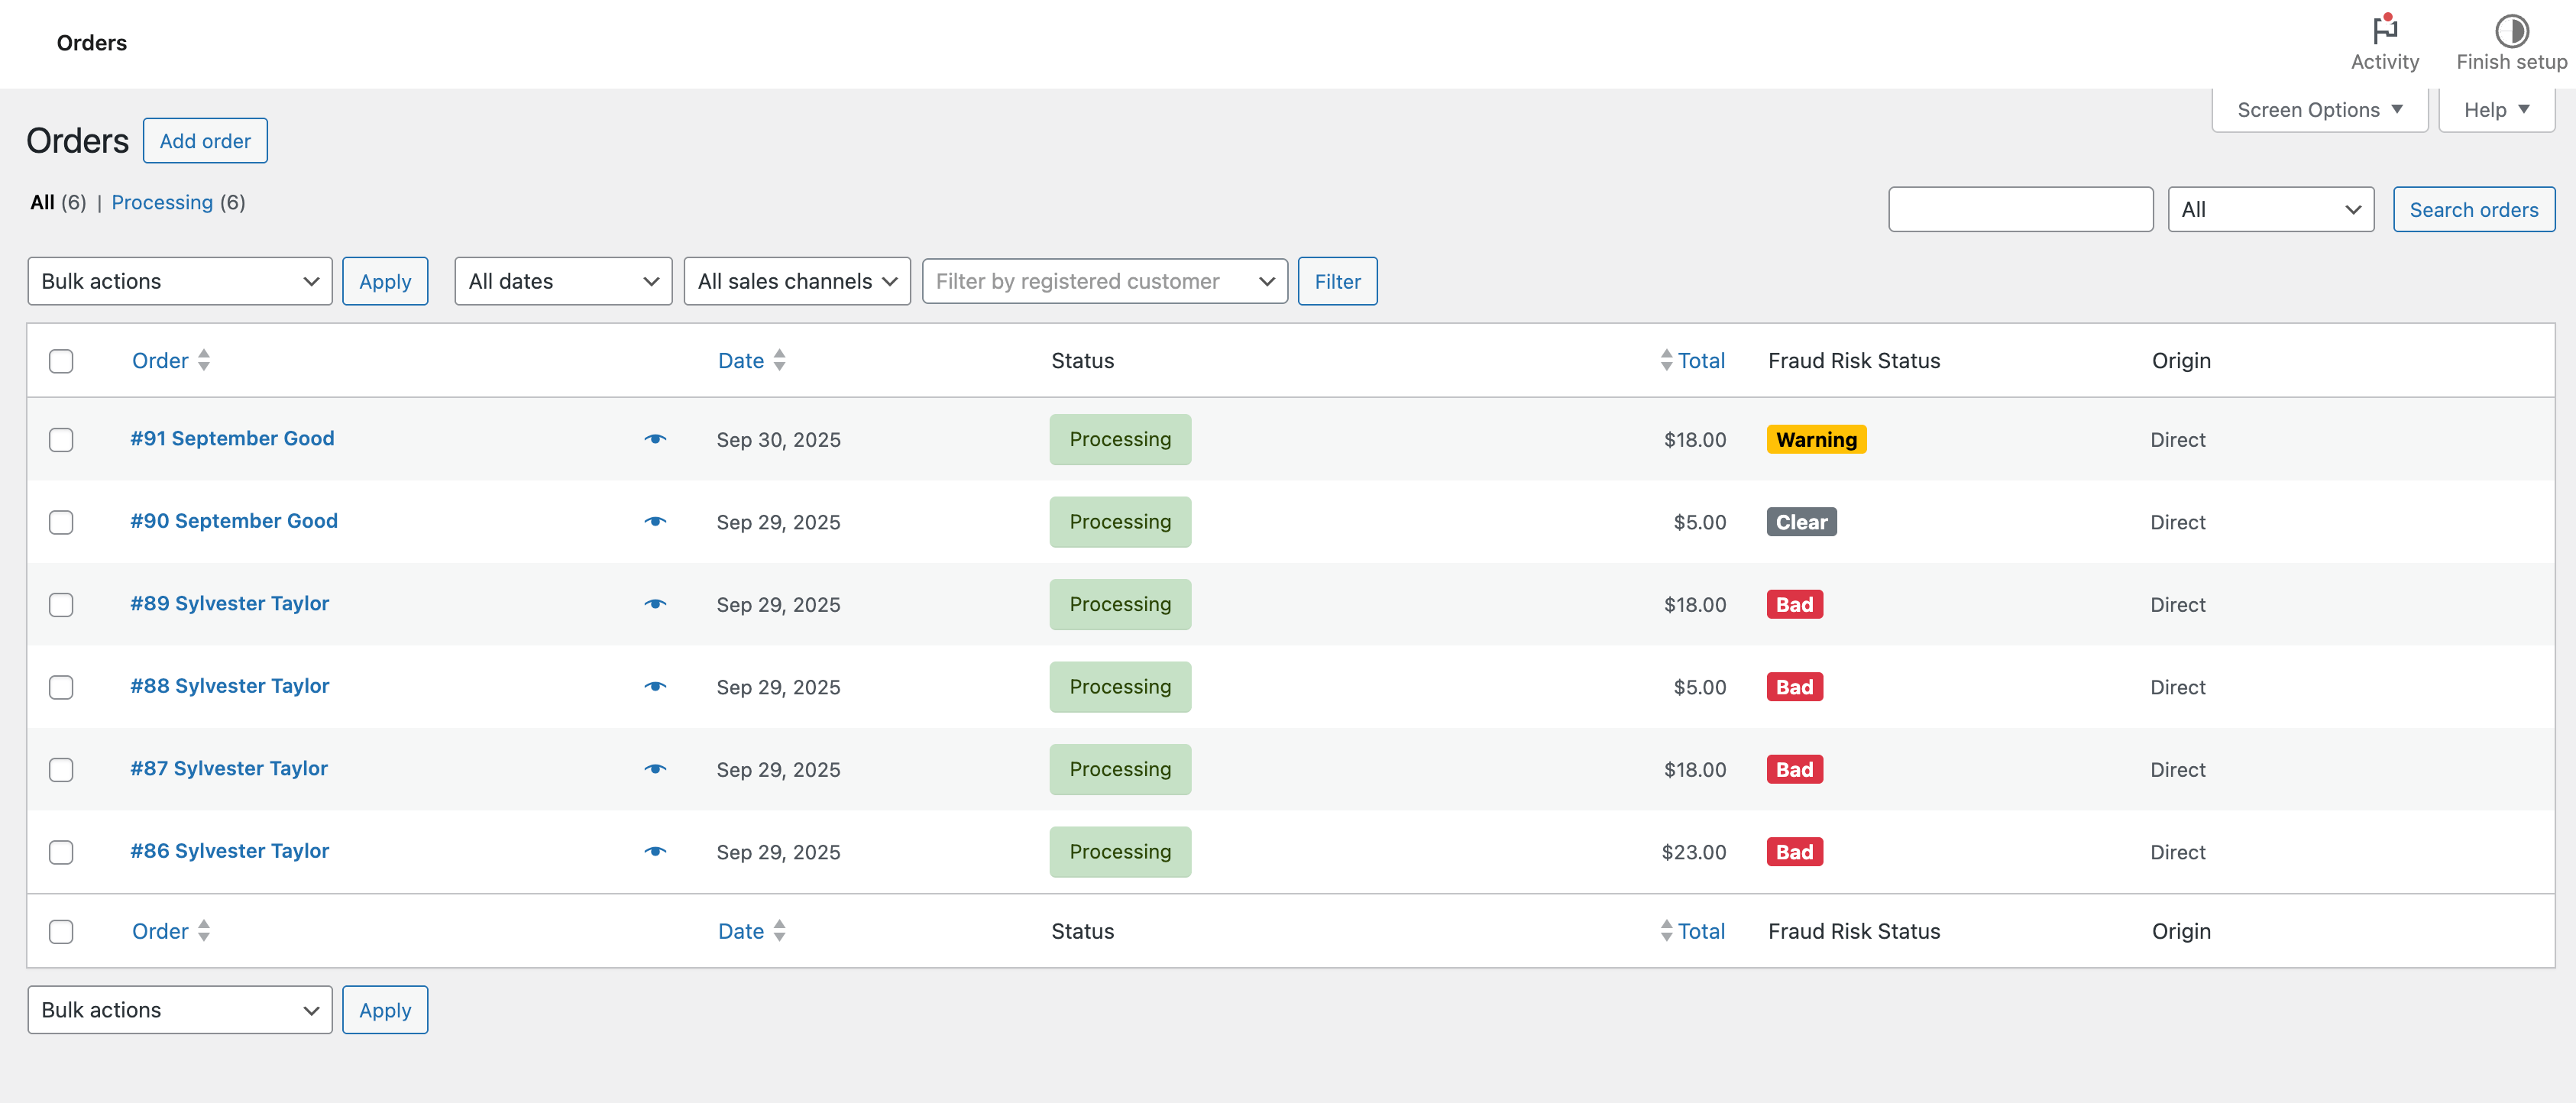The image size is (2576, 1103).
Task: Click the yellow Warning fraud badge
Action: point(1815,440)
